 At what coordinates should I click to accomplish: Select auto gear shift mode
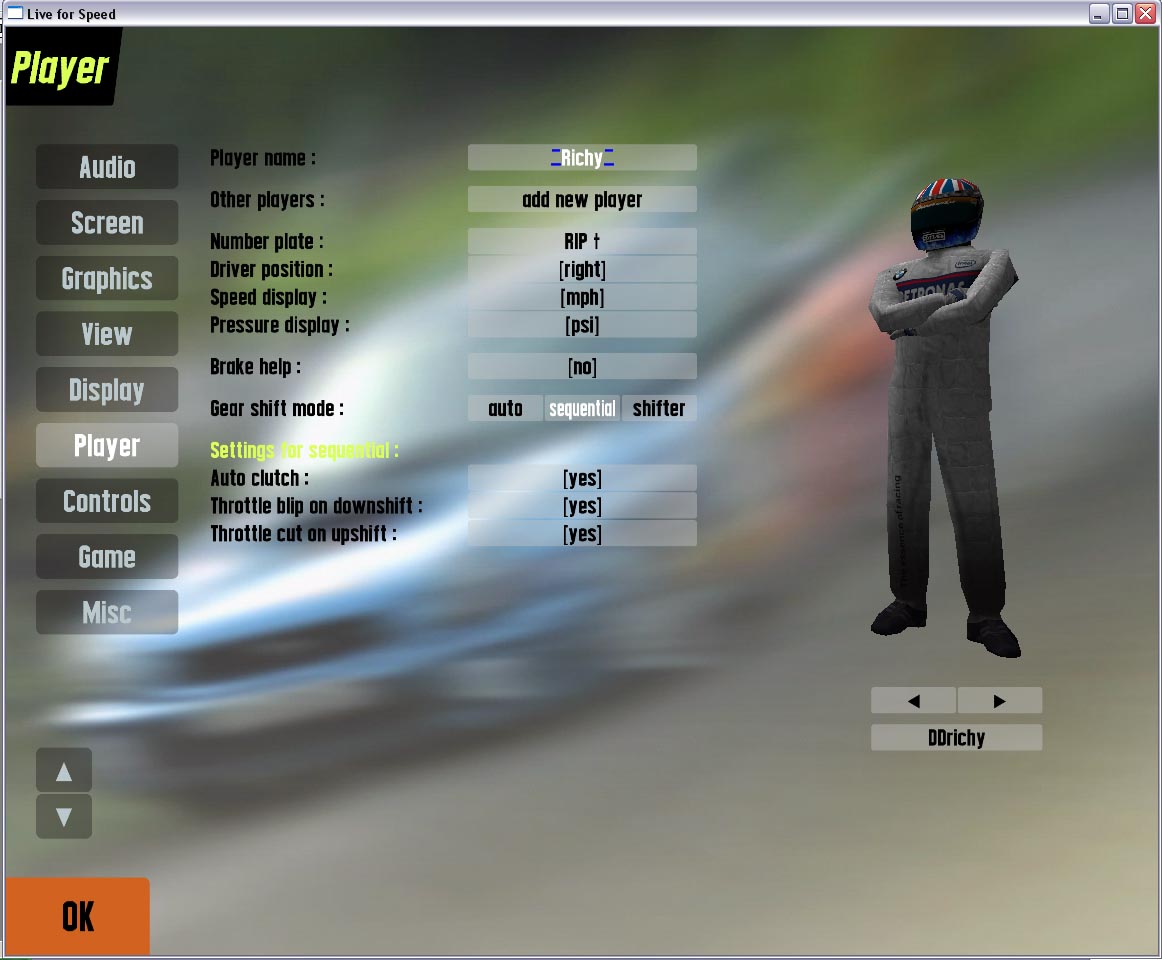(505, 408)
